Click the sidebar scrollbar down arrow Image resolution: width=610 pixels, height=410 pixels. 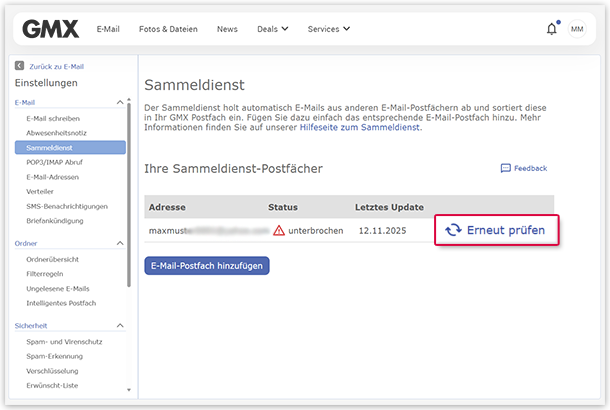click(128, 389)
